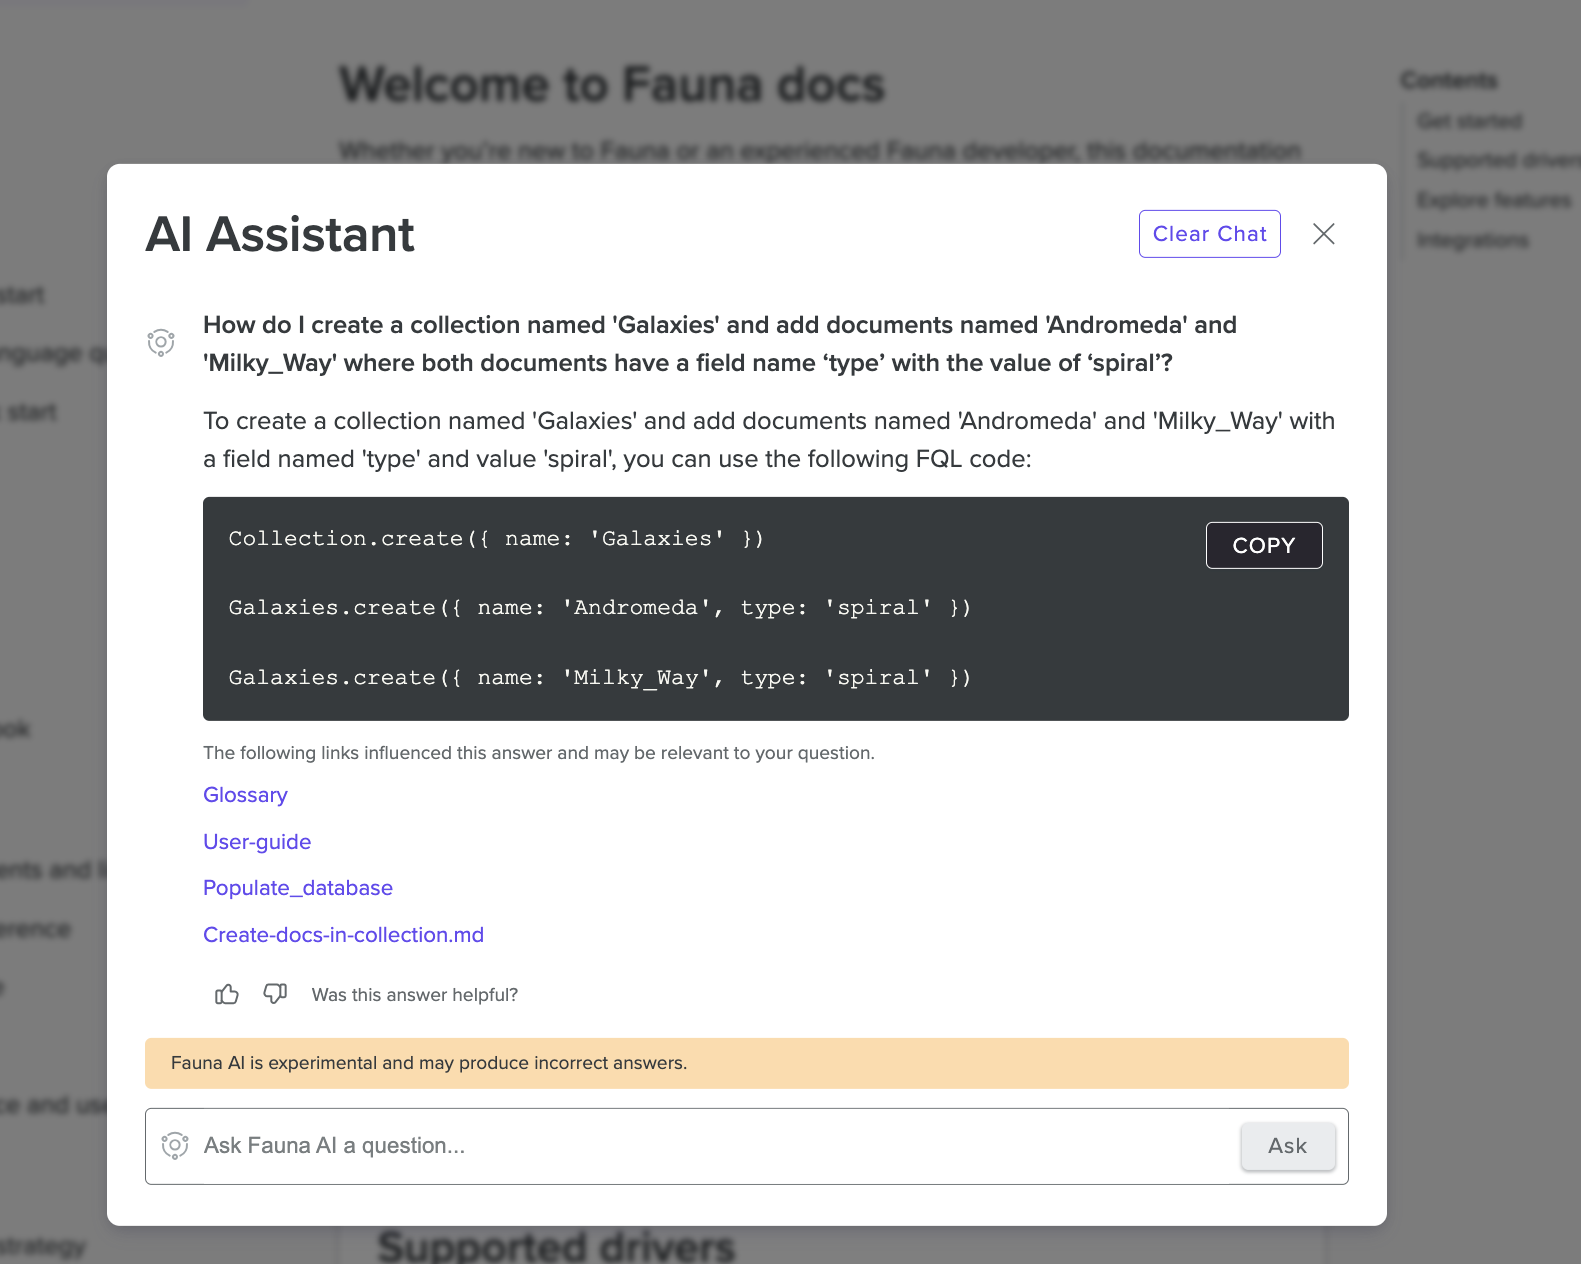Copy the FQL code block
The image size is (1581, 1264).
click(1264, 545)
